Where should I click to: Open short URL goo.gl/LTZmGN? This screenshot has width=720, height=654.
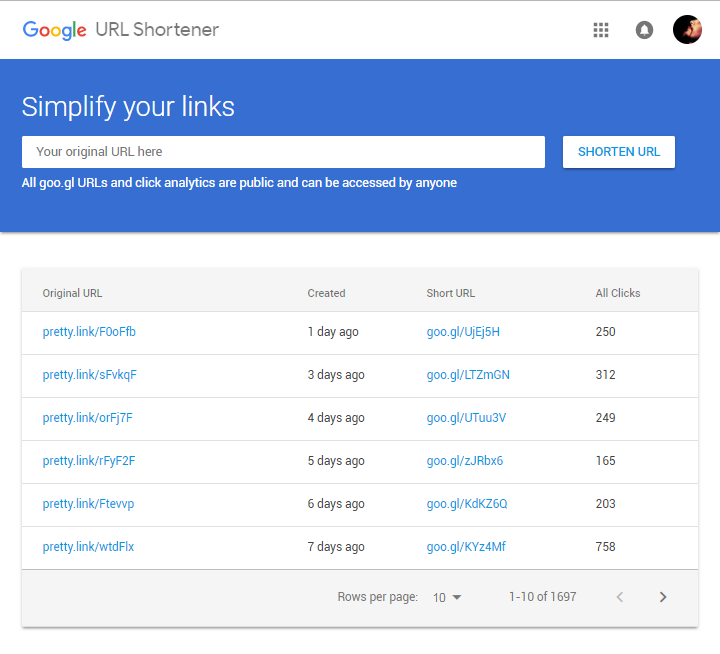(468, 375)
